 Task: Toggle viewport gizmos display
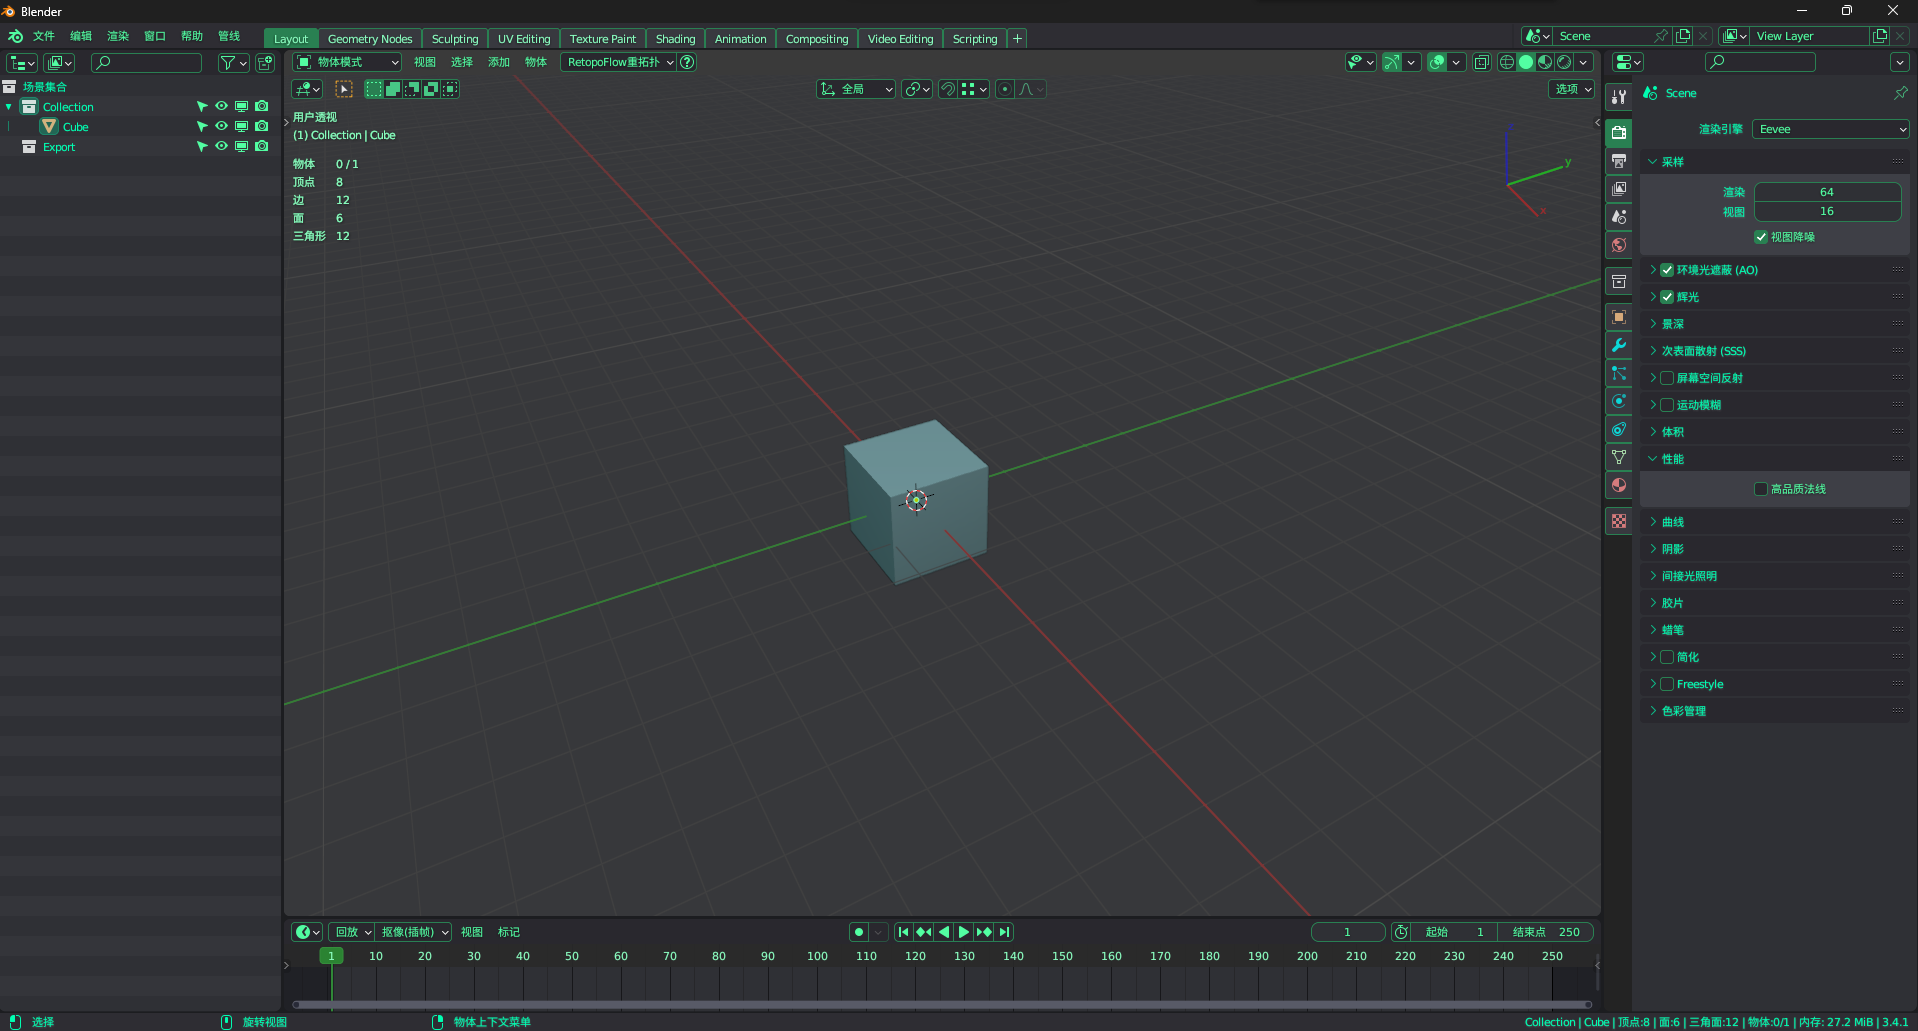pyautogui.click(x=1392, y=62)
